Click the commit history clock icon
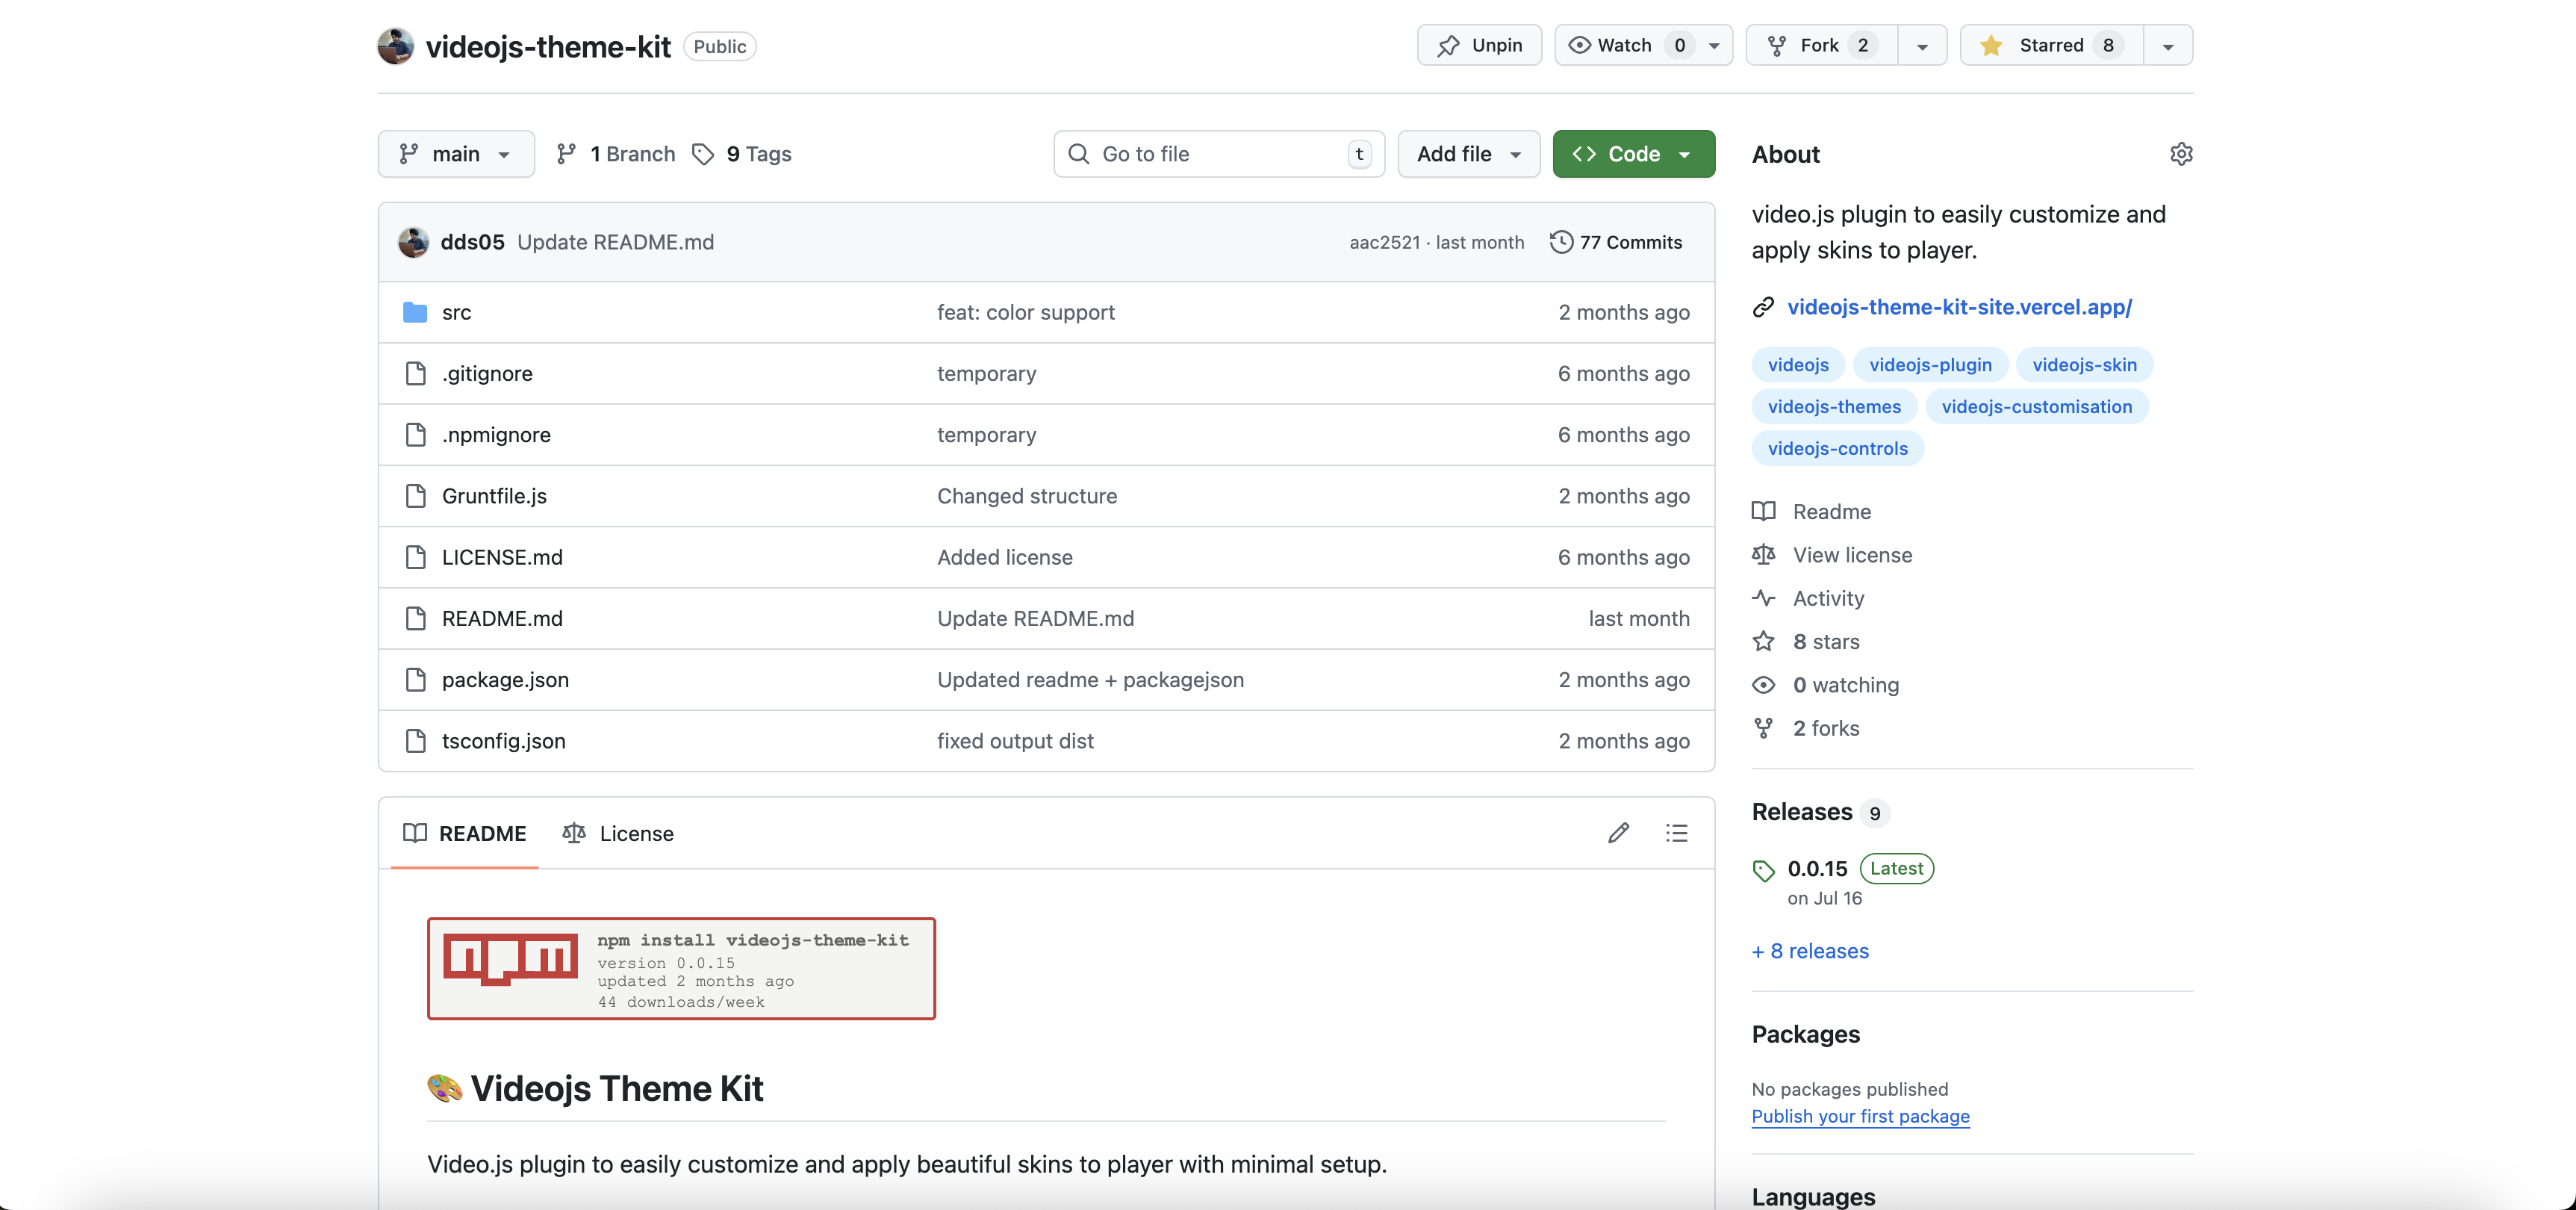Screen dimensions: 2576x1210 pyautogui.click(x=1561, y=242)
